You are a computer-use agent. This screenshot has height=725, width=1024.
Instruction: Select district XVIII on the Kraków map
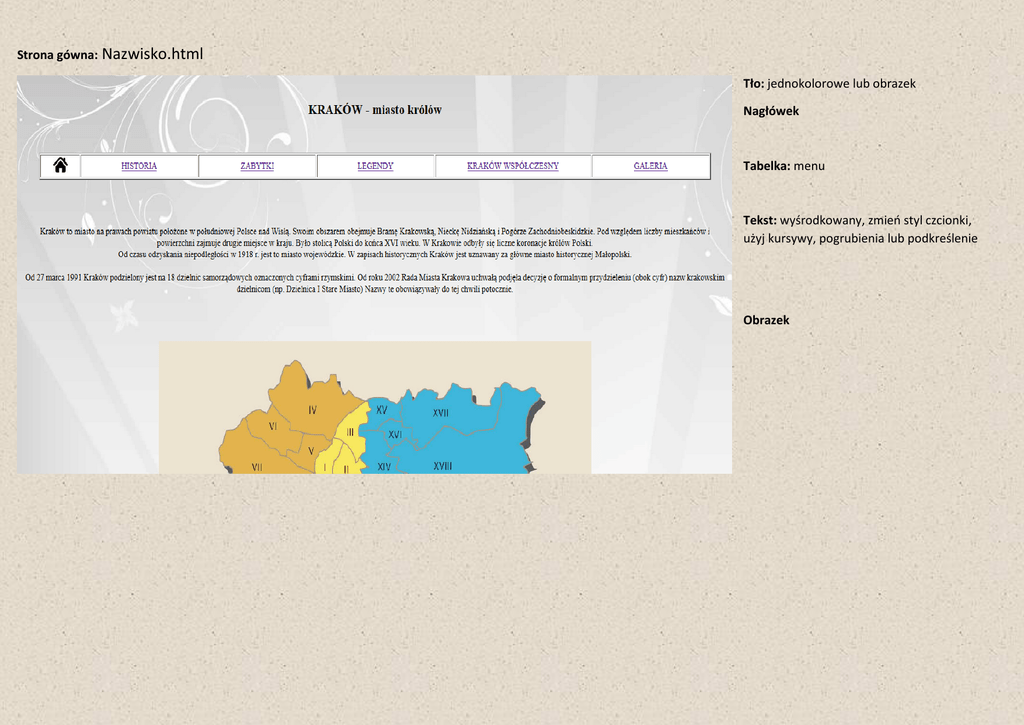(x=442, y=465)
